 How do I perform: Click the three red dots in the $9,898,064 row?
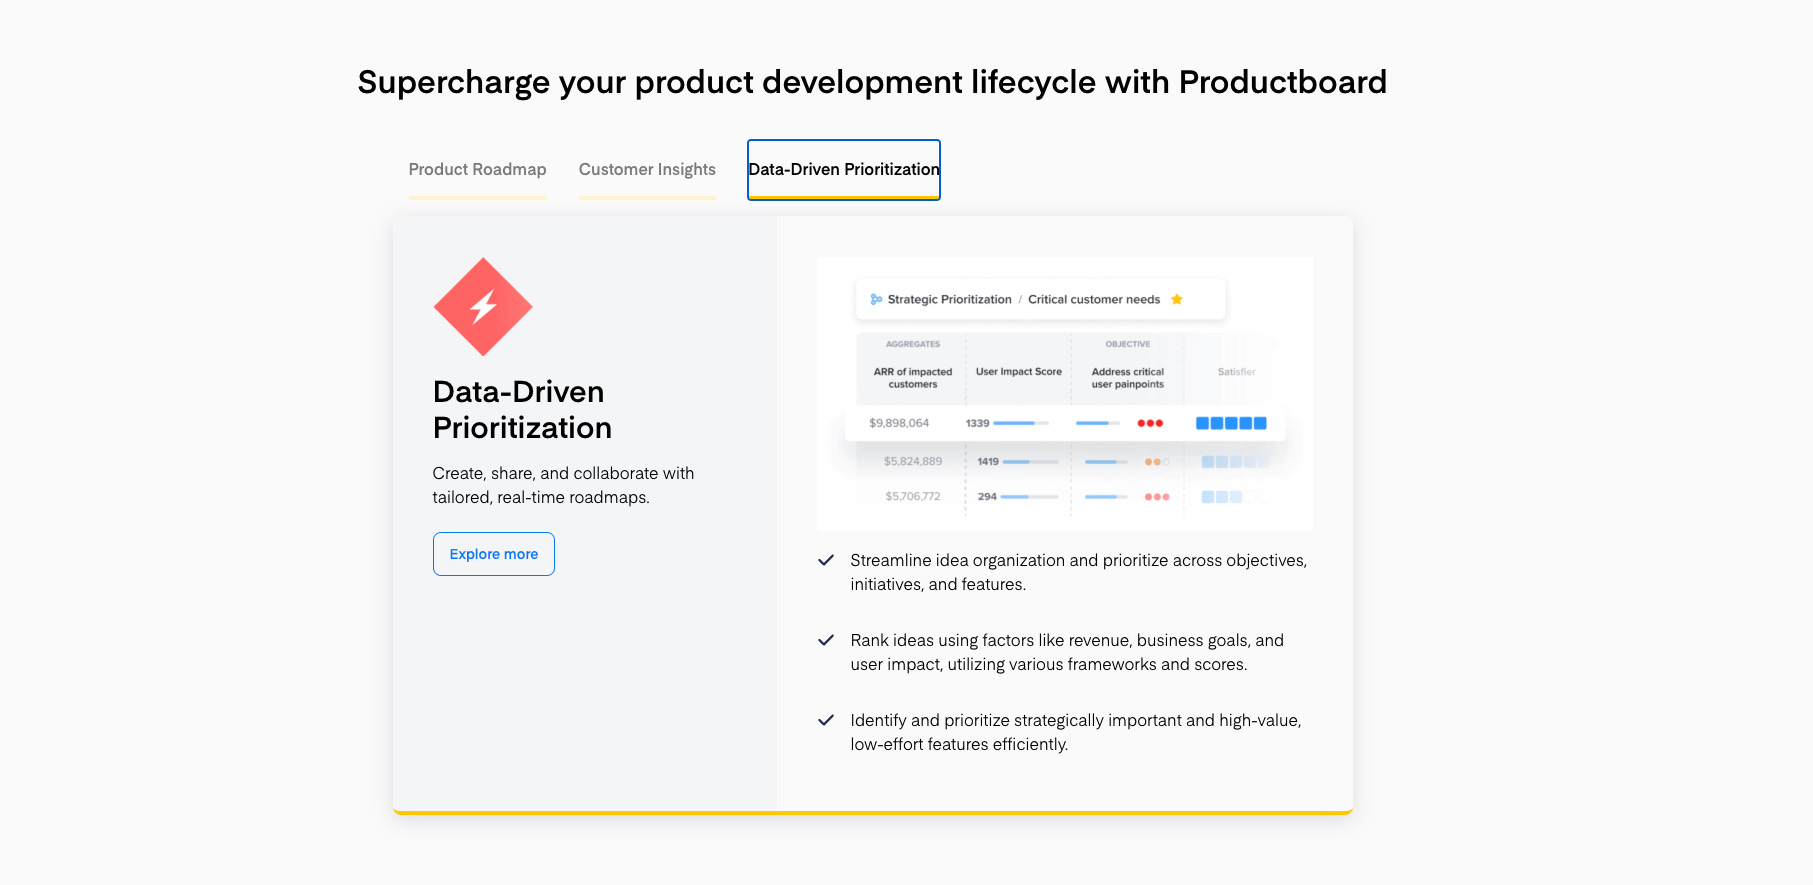coord(1150,423)
